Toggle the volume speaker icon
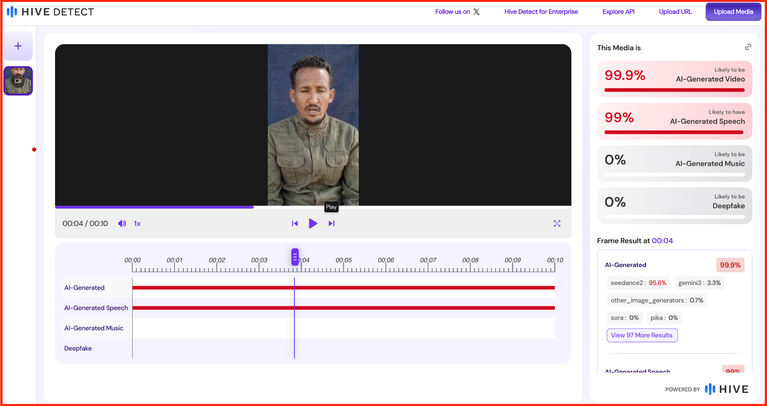Image resolution: width=767 pixels, height=406 pixels. (x=122, y=224)
